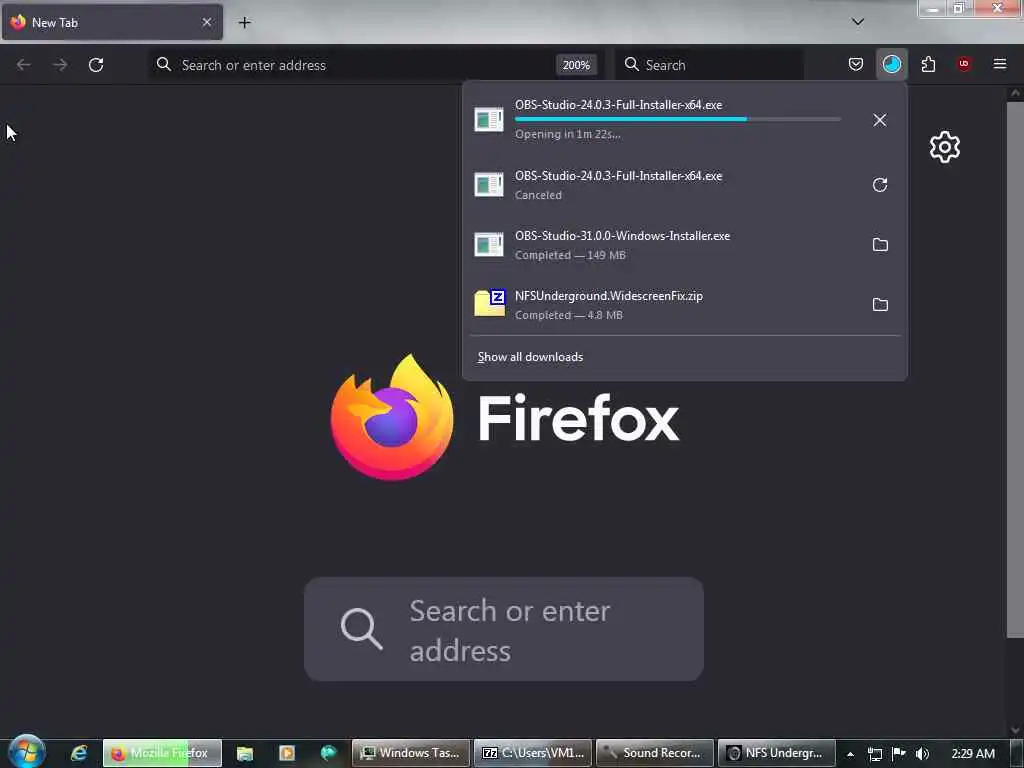Open the Extensions puzzle icon
This screenshot has height=768, width=1024.
(928, 64)
